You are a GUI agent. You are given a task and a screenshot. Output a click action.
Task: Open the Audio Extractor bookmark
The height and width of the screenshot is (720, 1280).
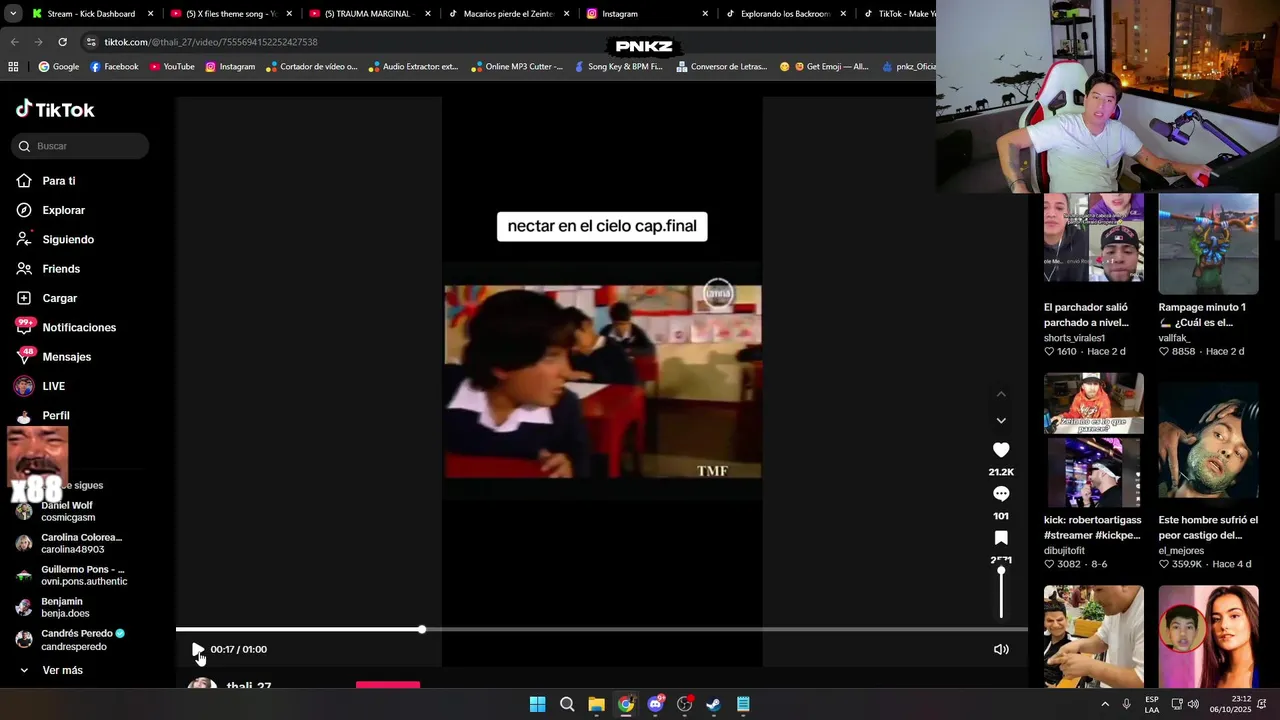coord(413,67)
